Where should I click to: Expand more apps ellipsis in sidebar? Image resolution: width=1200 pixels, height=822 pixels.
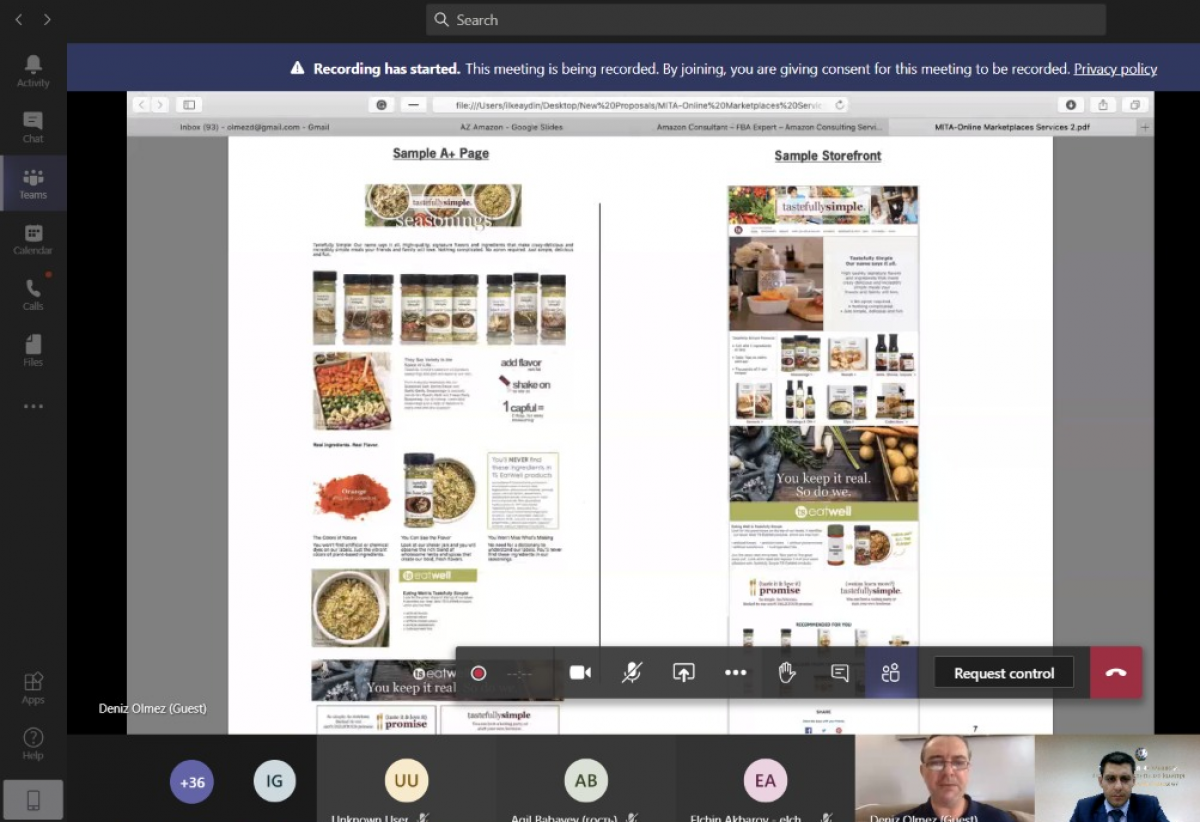[33, 407]
